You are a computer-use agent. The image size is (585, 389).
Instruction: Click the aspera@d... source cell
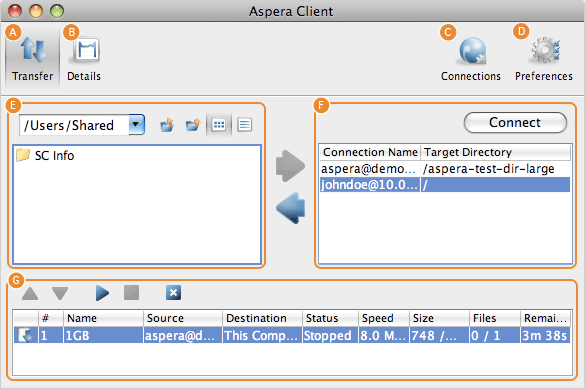(x=183, y=335)
